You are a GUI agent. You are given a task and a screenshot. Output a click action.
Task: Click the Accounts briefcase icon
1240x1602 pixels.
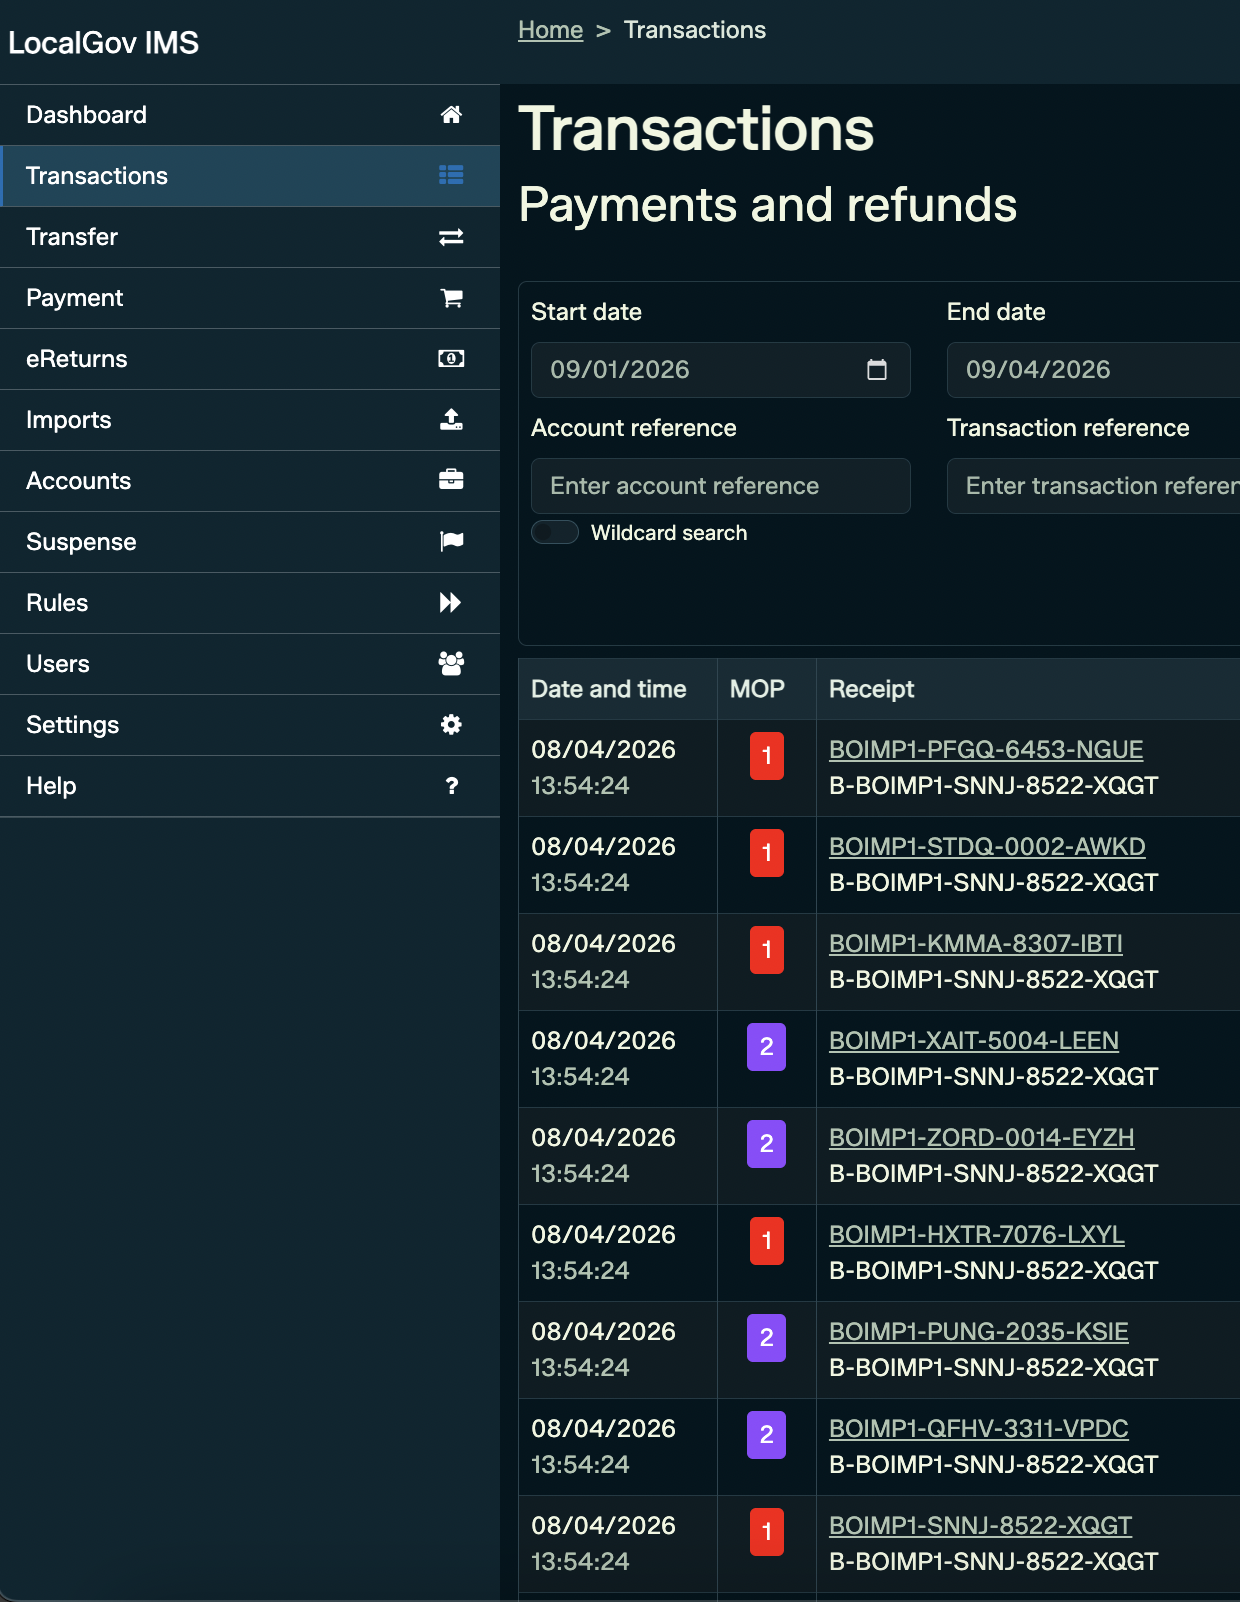click(451, 480)
